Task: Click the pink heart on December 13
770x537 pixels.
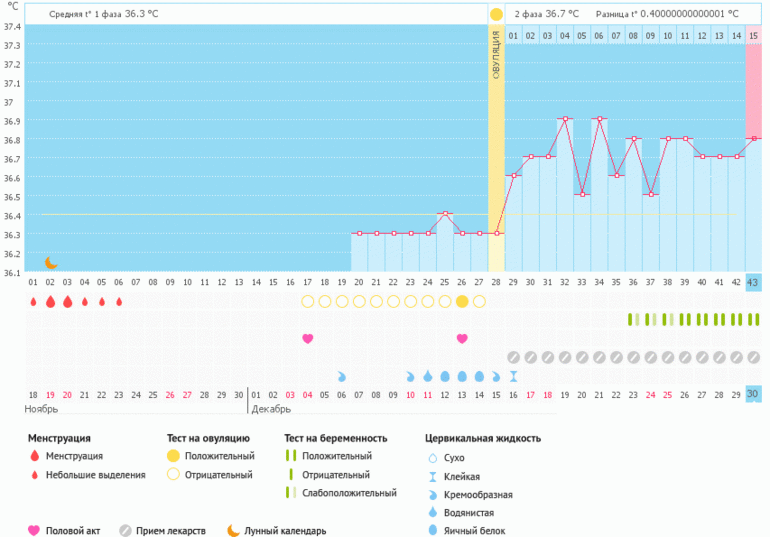Action: pyautogui.click(x=462, y=338)
